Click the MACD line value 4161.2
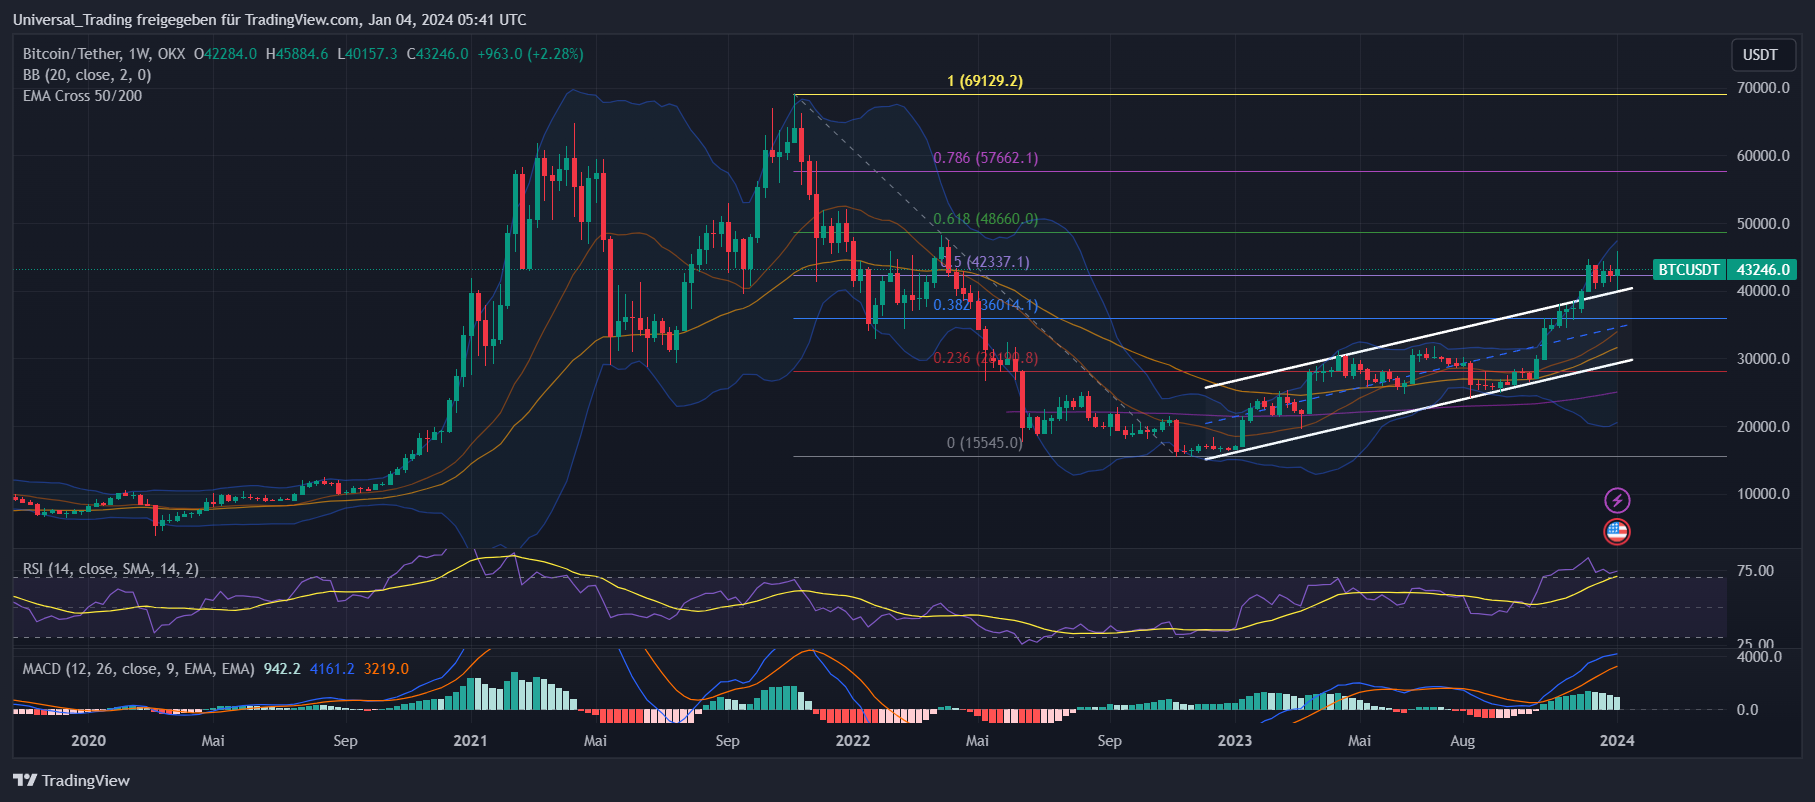 [332, 669]
